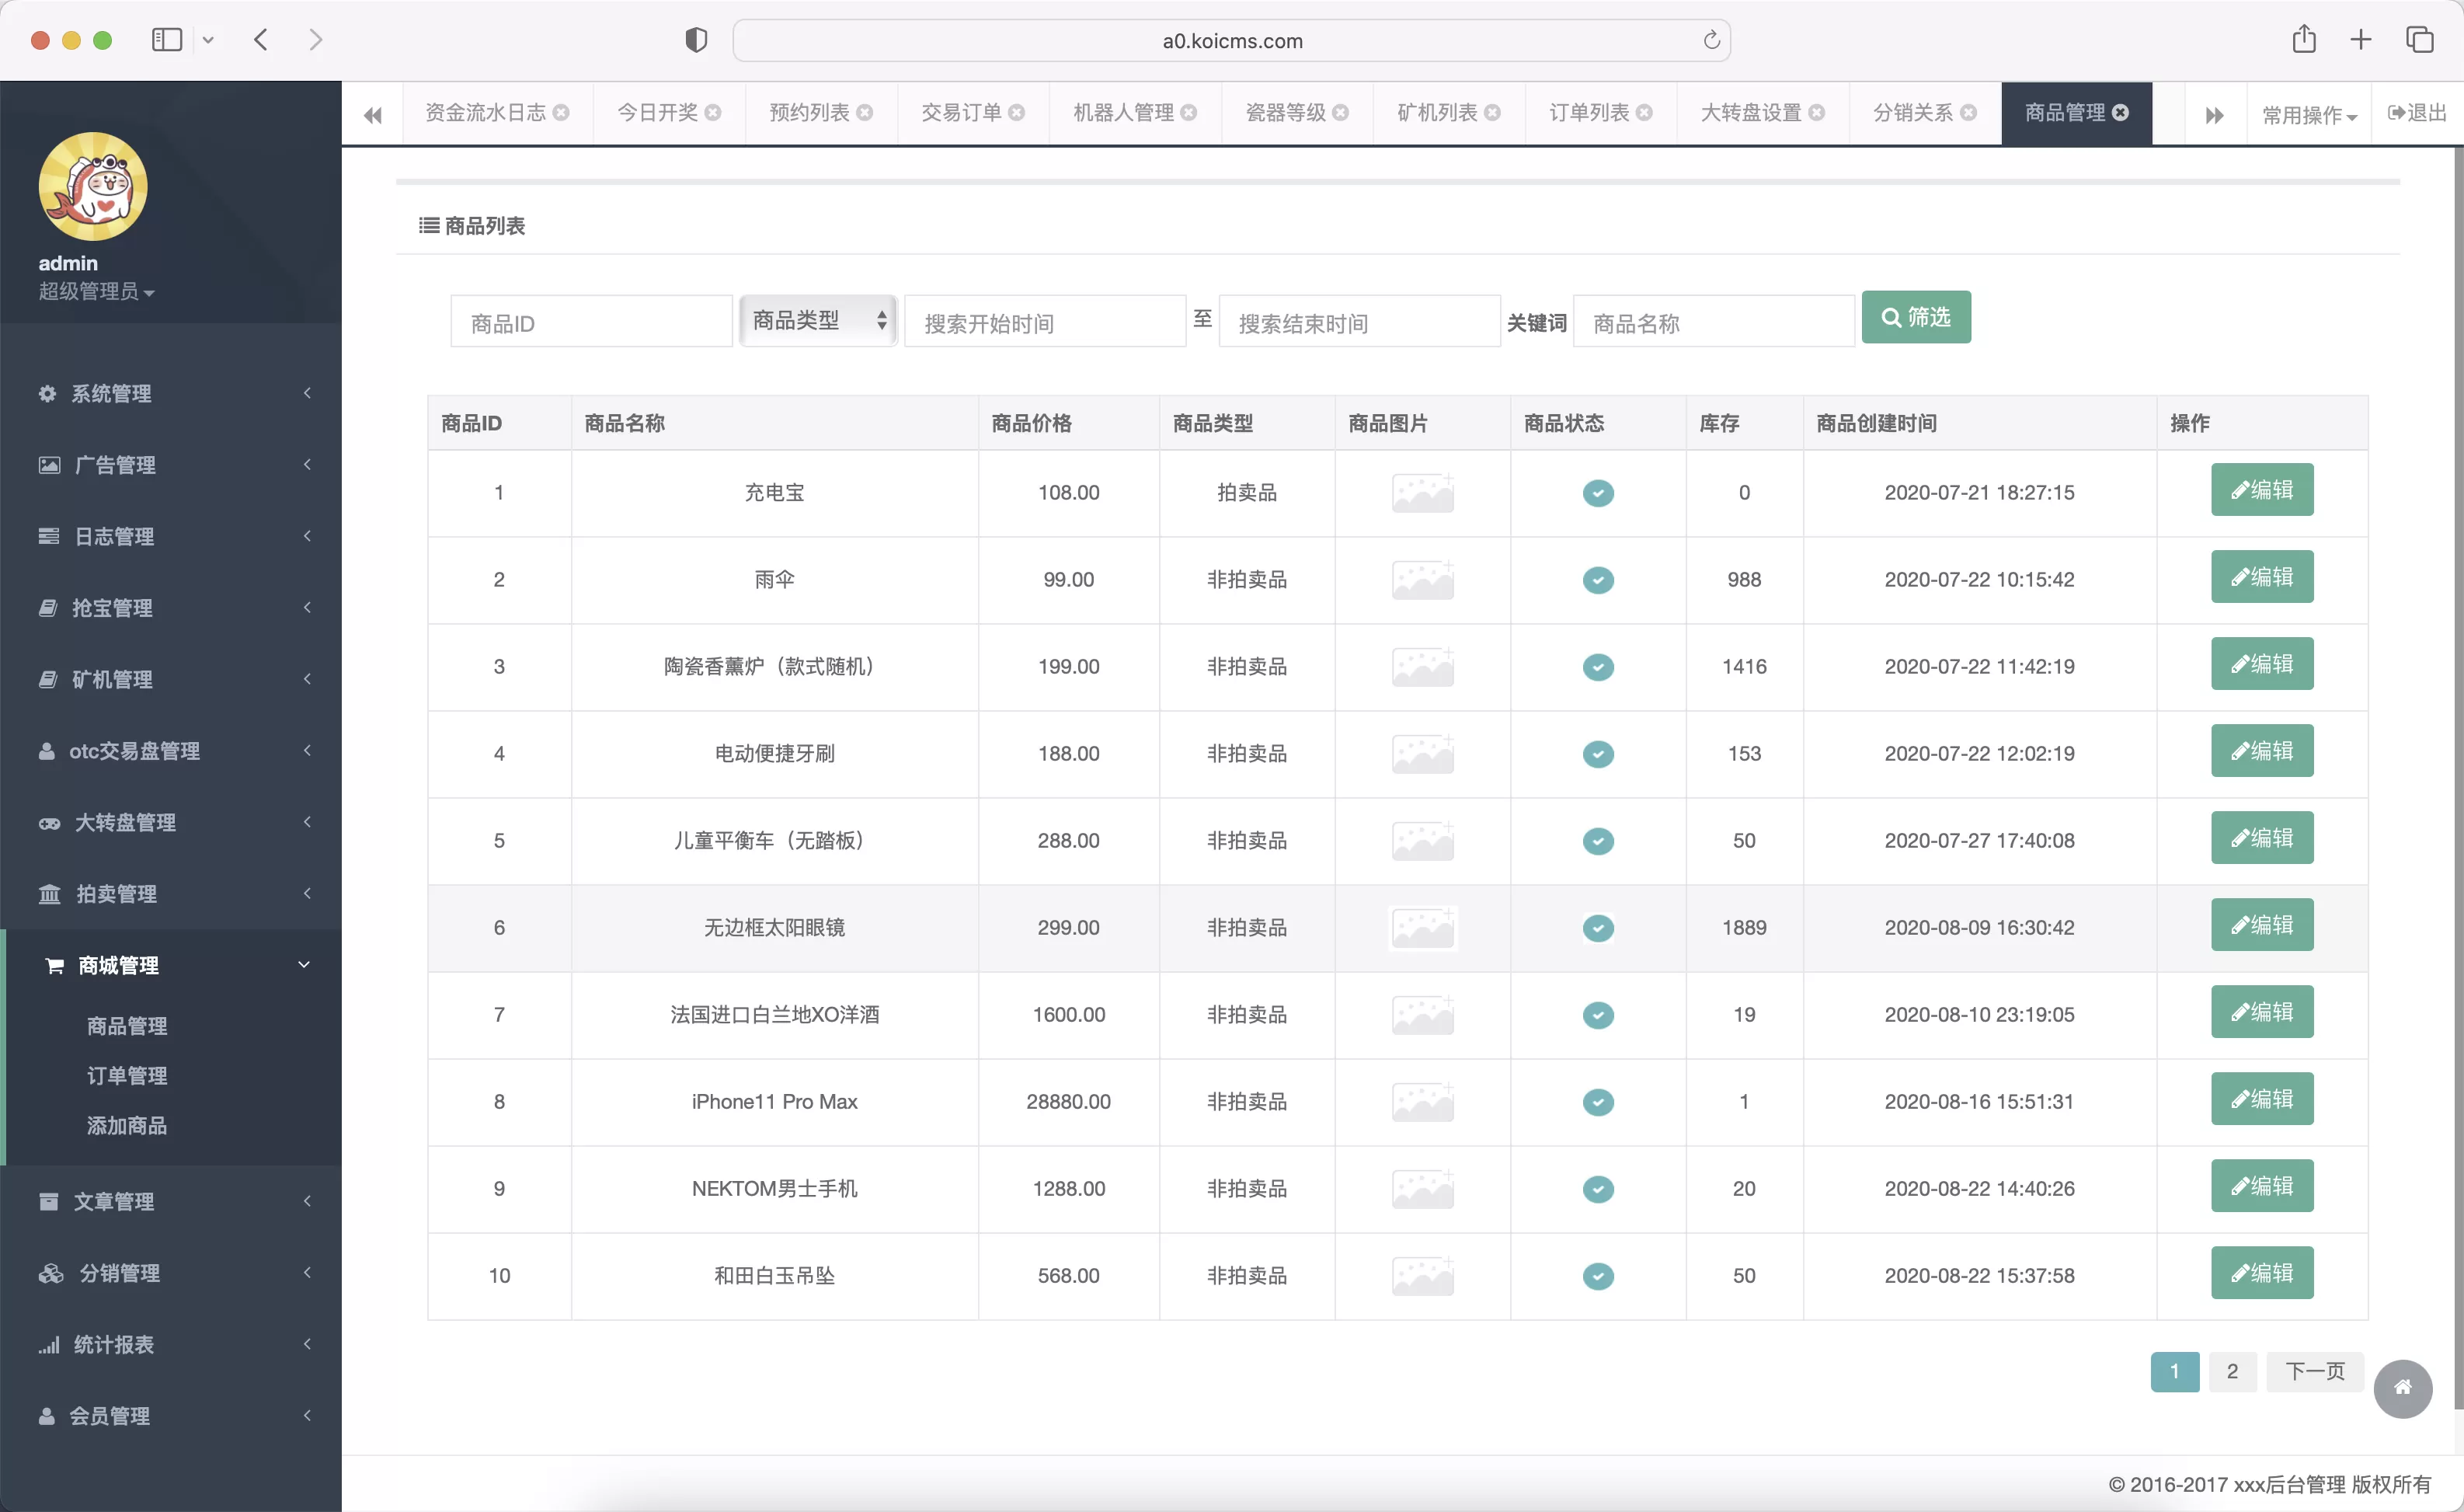Expand 矿机管理 sidebar menu
The image size is (2464, 1512).
point(171,680)
